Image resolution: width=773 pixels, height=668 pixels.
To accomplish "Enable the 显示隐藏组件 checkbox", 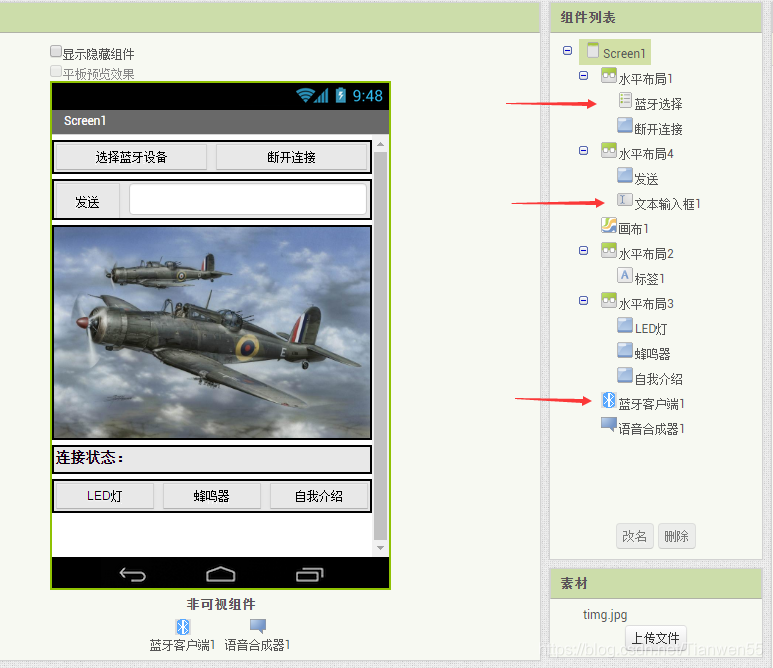I will (x=56, y=51).
